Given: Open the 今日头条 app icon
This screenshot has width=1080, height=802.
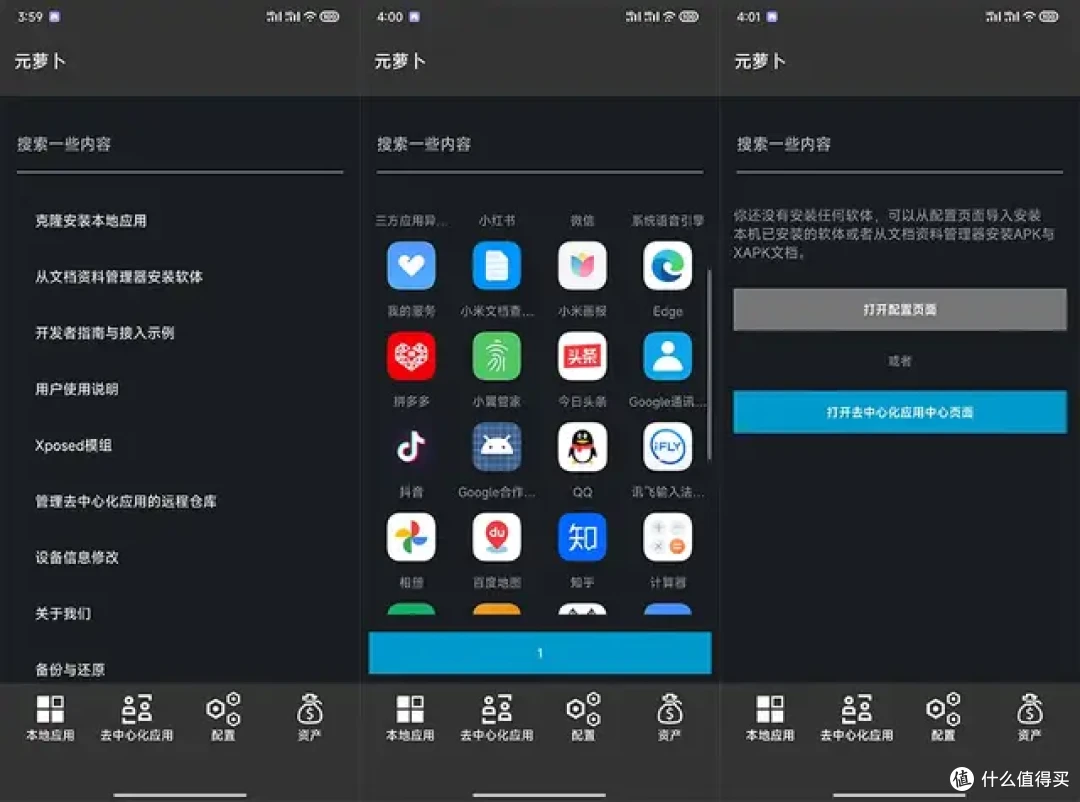Looking at the screenshot, I should (x=582, y=356).
